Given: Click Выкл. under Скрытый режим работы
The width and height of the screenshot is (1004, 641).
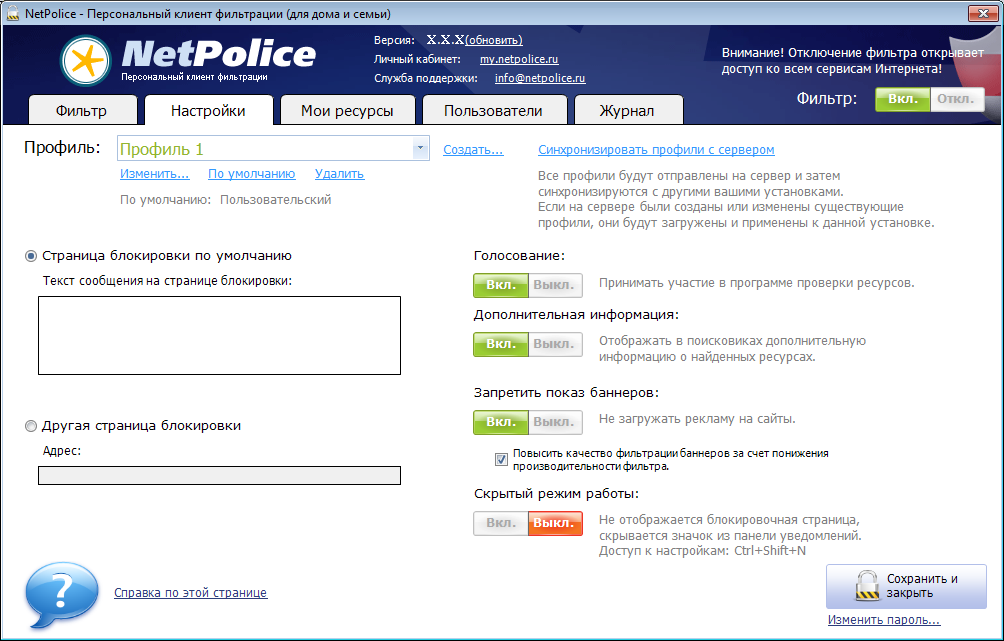Looking at the screenshot, I should 555,523.
